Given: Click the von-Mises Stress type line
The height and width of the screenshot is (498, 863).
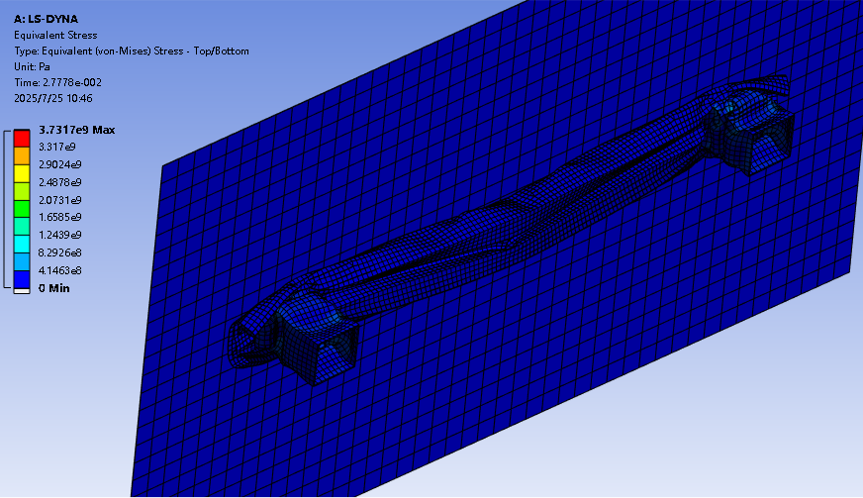Looking at the screenshot, I should 132,51.
